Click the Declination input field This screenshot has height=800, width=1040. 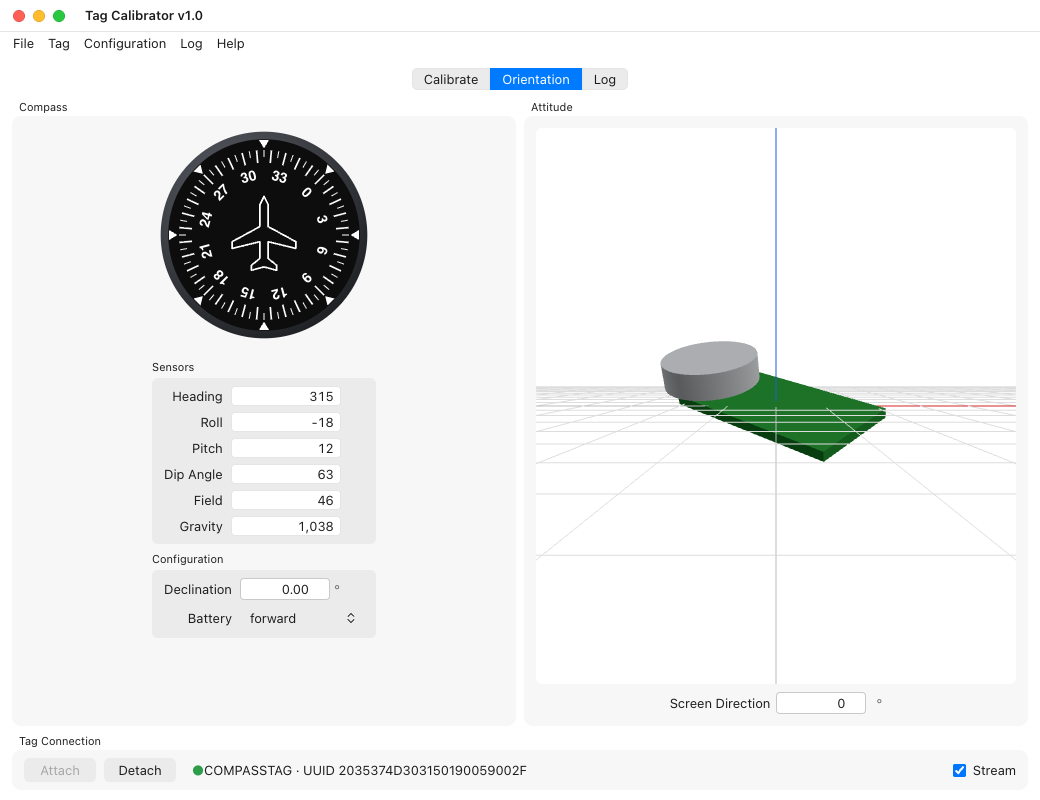coord(285,589)
